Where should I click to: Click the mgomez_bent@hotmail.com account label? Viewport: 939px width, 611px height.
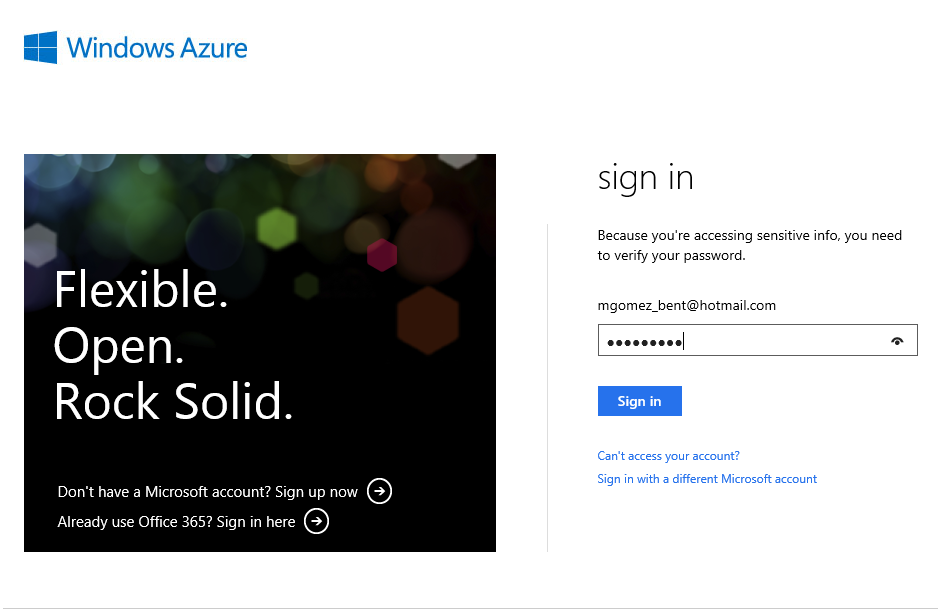[686, 306]
